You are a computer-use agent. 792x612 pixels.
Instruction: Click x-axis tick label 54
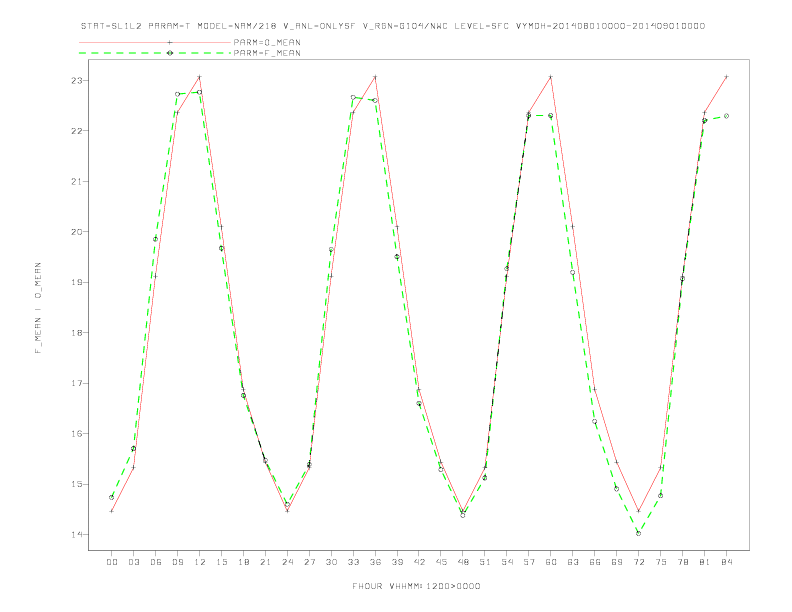[507, 562]
